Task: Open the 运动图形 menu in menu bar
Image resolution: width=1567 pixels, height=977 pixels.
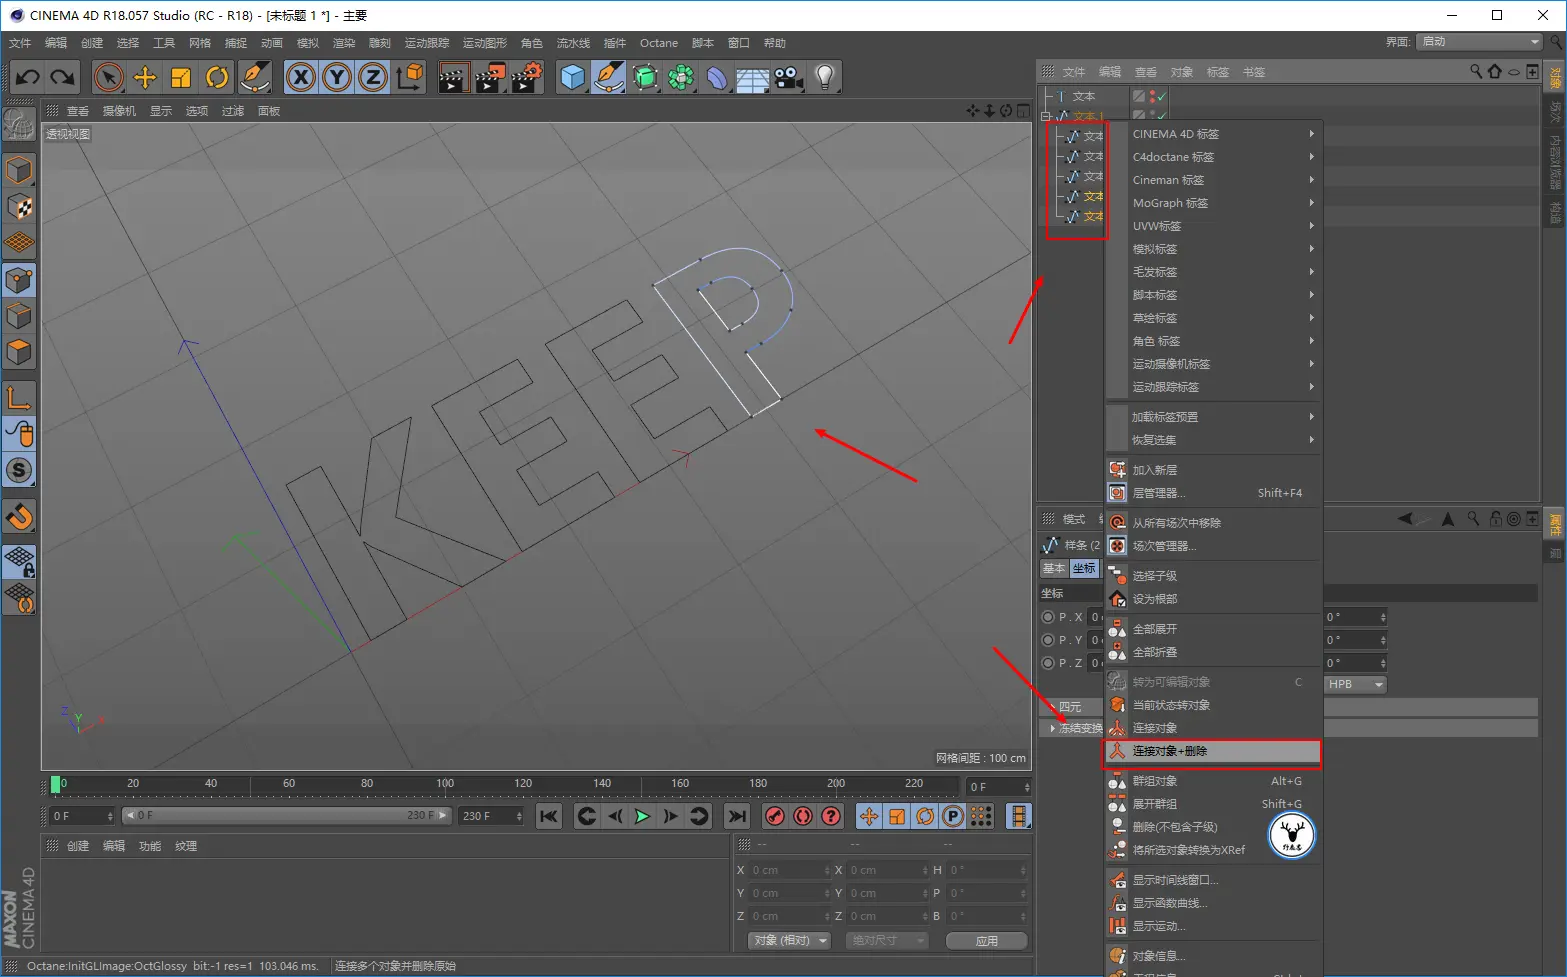Action: (x=485, y=43)
